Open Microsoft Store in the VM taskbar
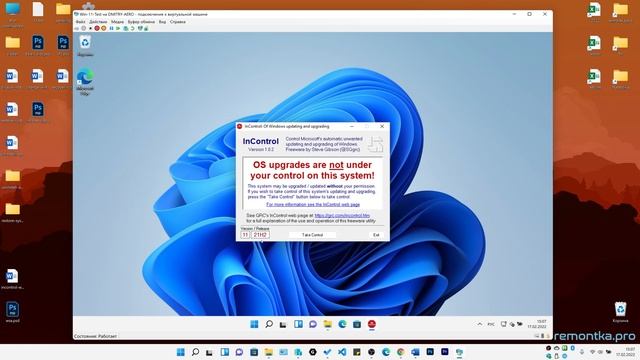This screenshot has height=360, width=640. 357,324
